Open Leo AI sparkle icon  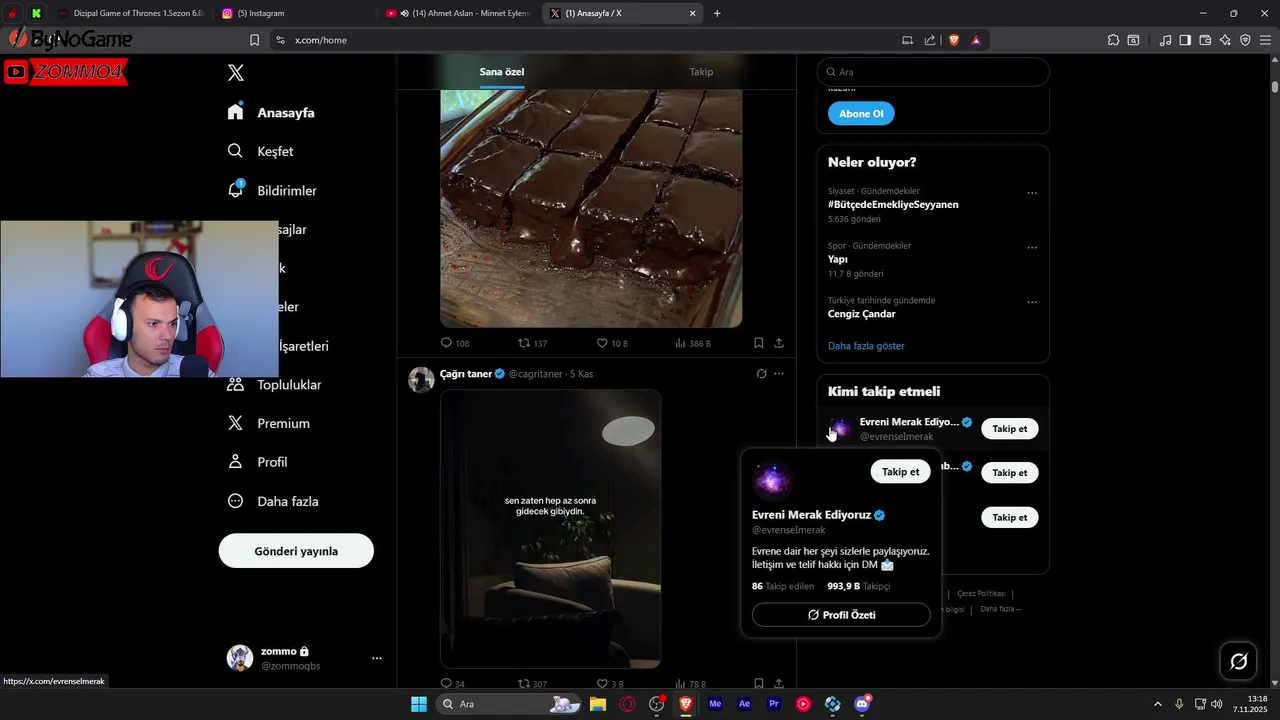(1225, 40)
